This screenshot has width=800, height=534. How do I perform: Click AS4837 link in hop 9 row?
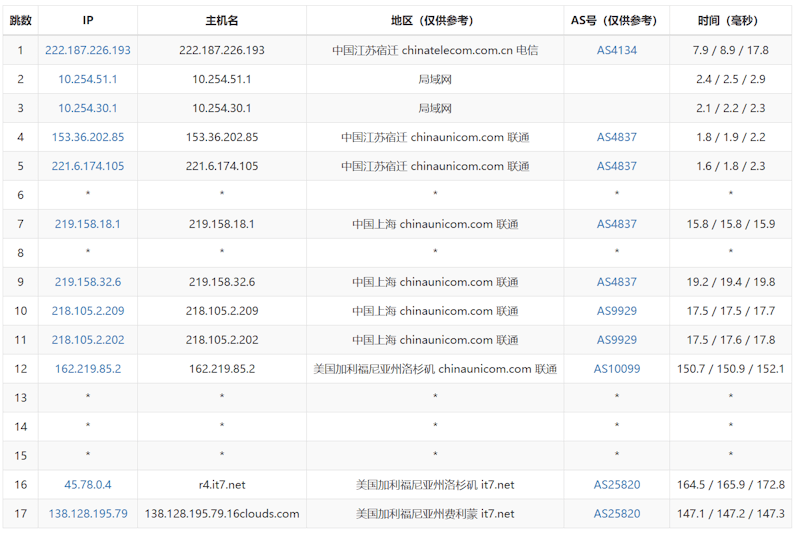pos(617,282)
